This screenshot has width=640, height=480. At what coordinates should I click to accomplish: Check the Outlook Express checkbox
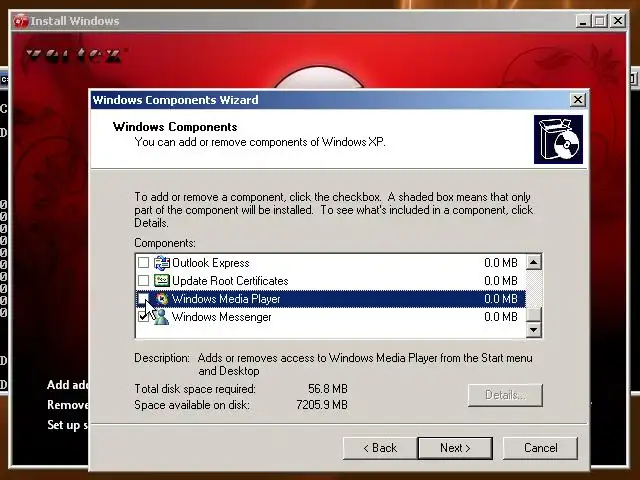[143, 262]
